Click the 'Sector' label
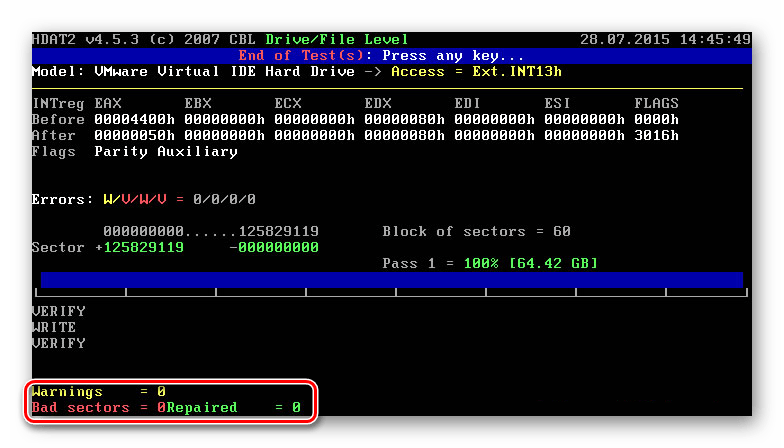The height and width of the screenshot is (448, 784). pos(58,248)
